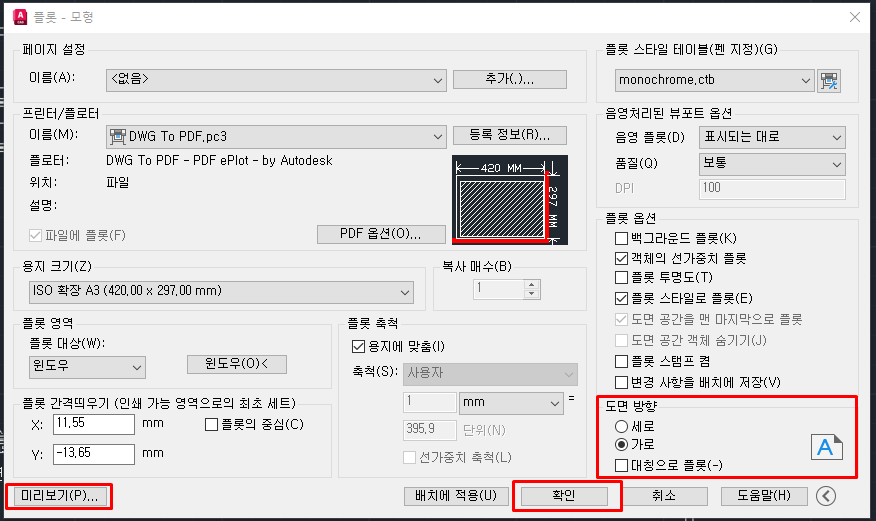
Task: Toggle 플롯 스타일로 플롯(E) checkbox
Action: coord(621,298)
